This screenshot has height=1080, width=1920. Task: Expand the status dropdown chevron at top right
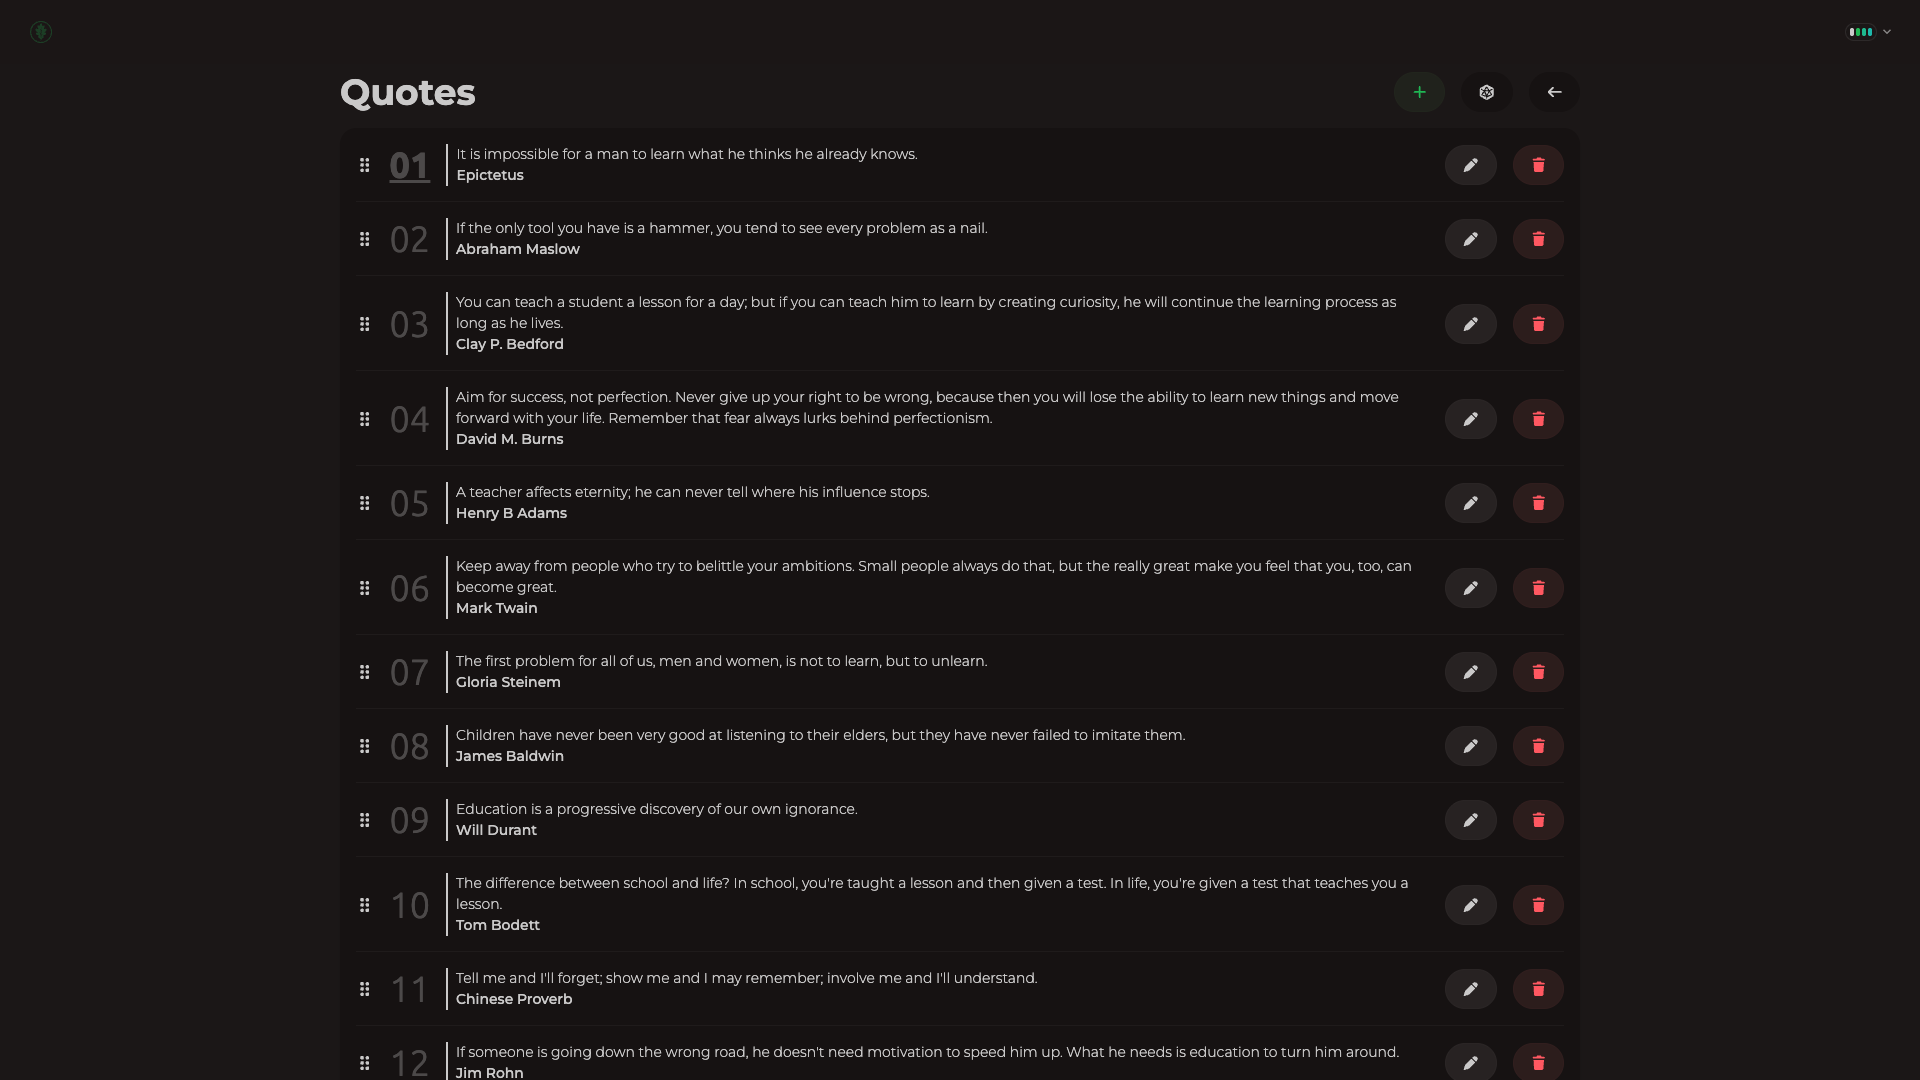tap(1887, 32)
